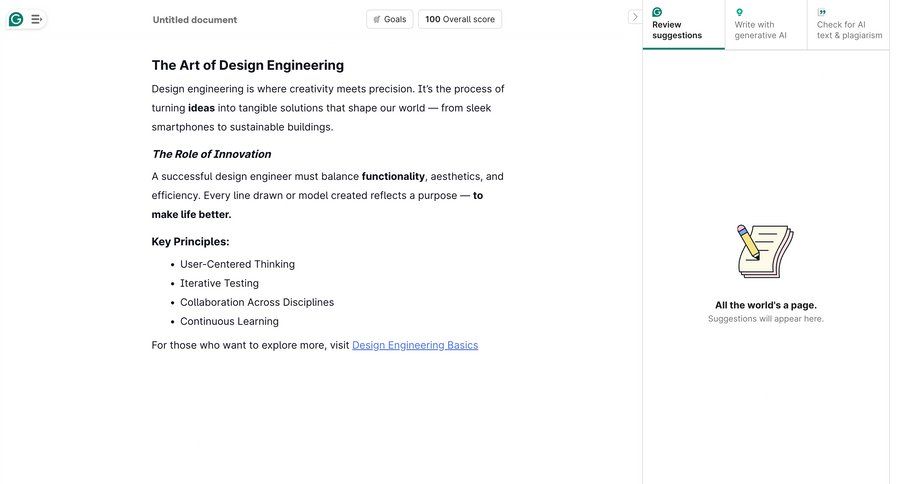
Task: Click the text Suggestions will appear here.
Action: pos(766,319)
